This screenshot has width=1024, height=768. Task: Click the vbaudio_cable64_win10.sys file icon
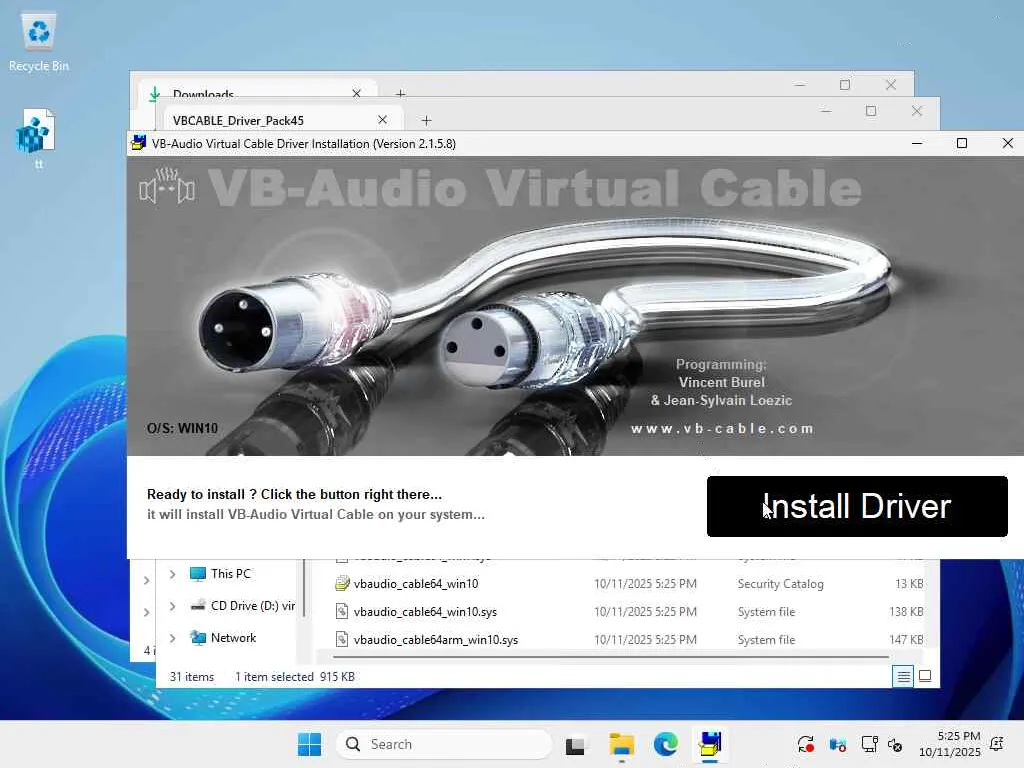[x=342, y=612]
